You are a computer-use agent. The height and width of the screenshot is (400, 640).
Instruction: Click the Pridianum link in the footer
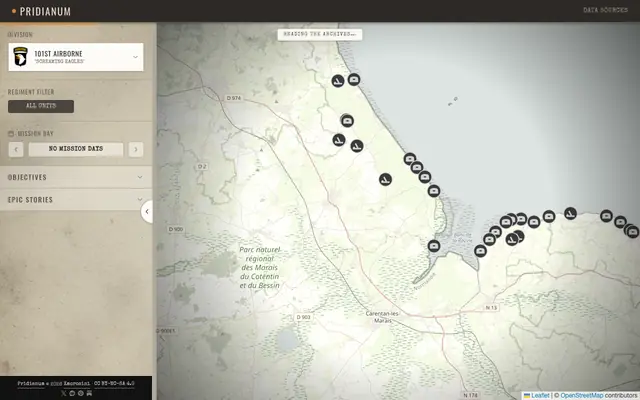coord(31,384)
